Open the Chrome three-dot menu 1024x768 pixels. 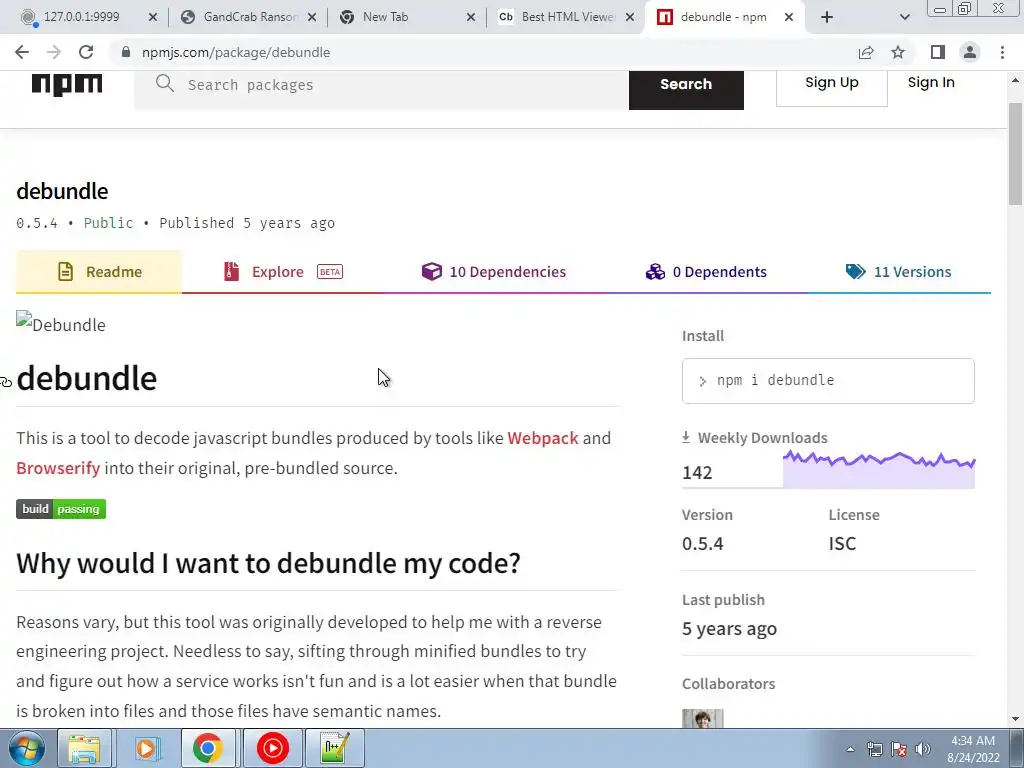[1002, 52]
